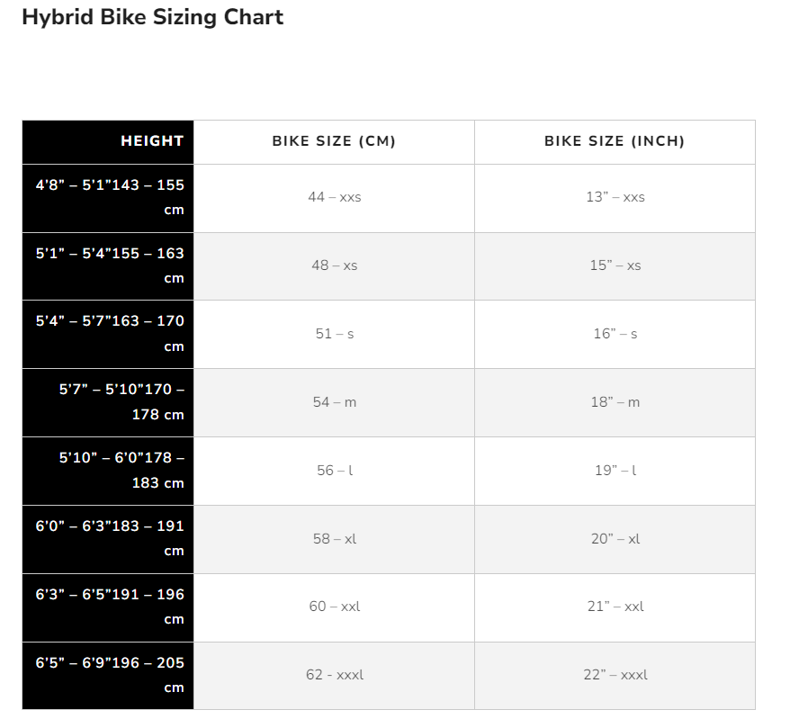Select the BIKE SIZE (CM) column header

click(334, 141)
